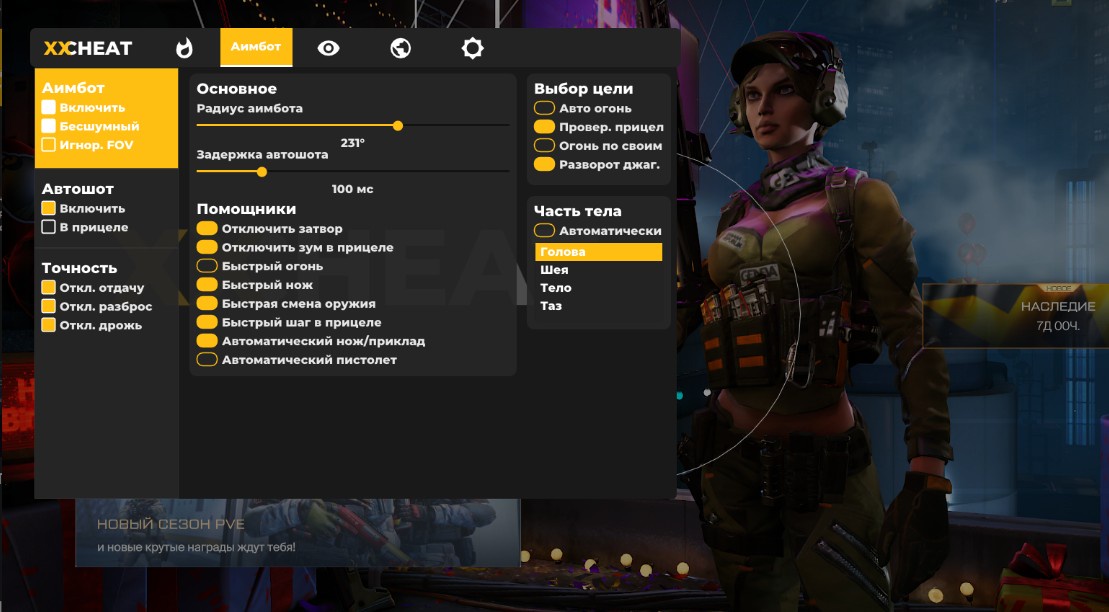
Task: Toggle the Провер. прицел switch
Action: tap(545, 127)
